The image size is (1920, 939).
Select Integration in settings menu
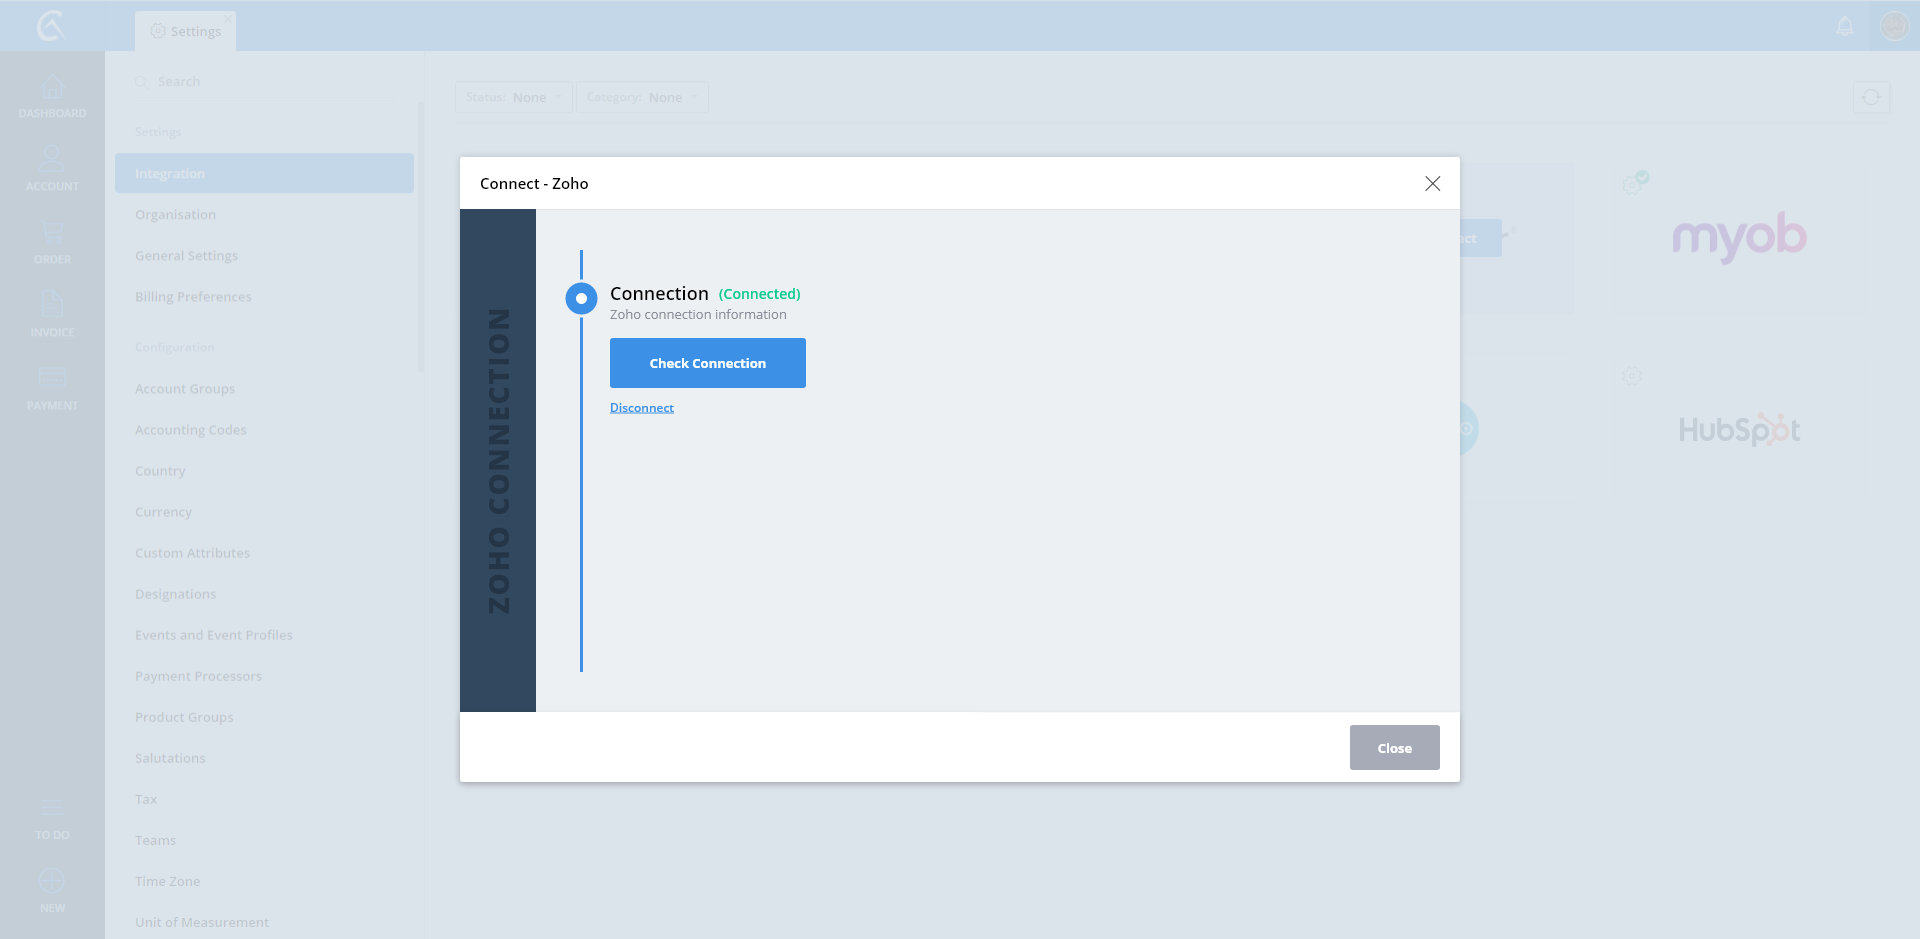(x=264, y=173)
